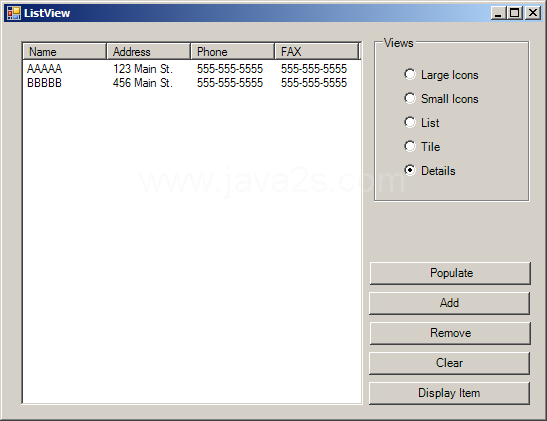Click the Clear button
The width and height of the screenshot is (547, 421).
[449, 363]
